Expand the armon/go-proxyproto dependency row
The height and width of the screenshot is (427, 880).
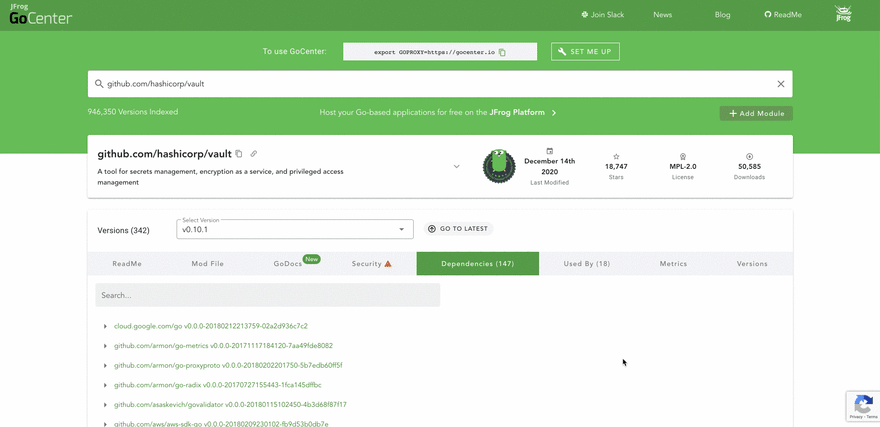(105, 365)
